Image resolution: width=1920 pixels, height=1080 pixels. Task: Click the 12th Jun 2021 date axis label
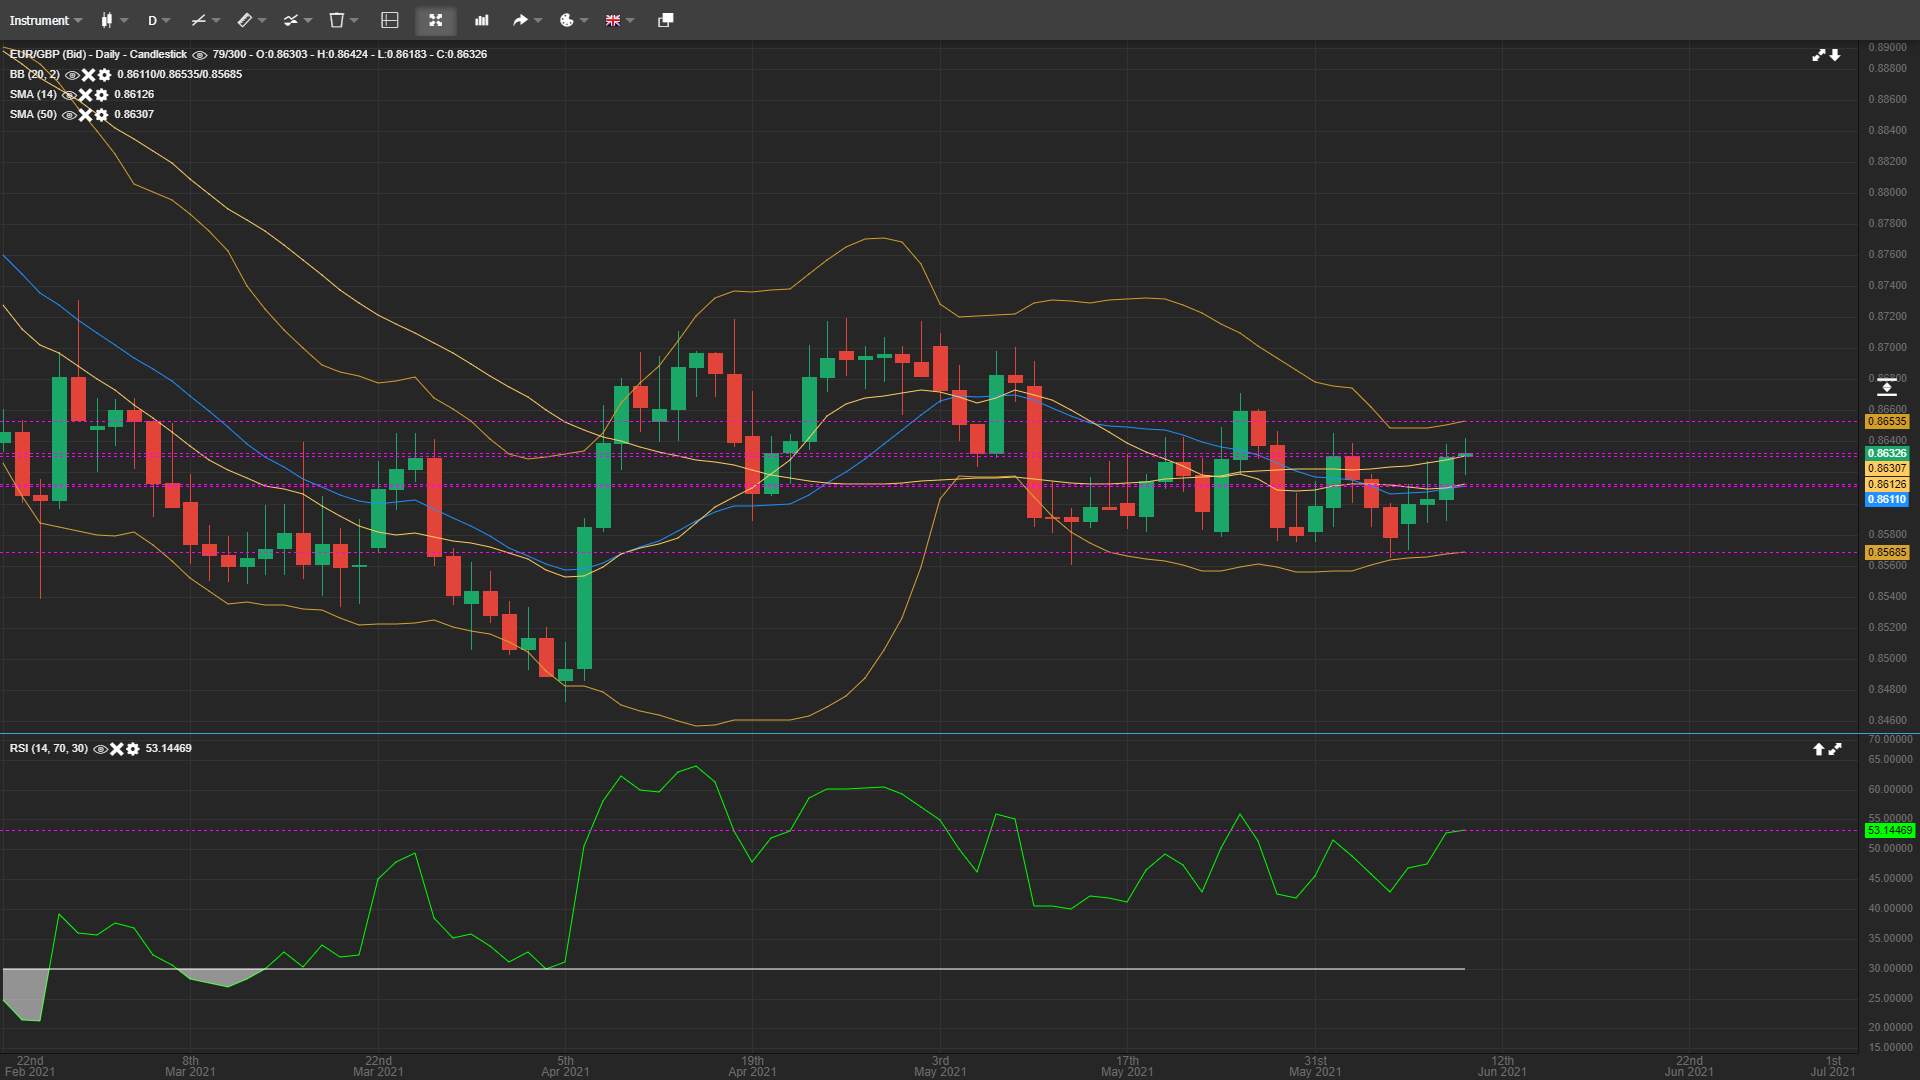pyautogui.click(x=1502, y=1066)
